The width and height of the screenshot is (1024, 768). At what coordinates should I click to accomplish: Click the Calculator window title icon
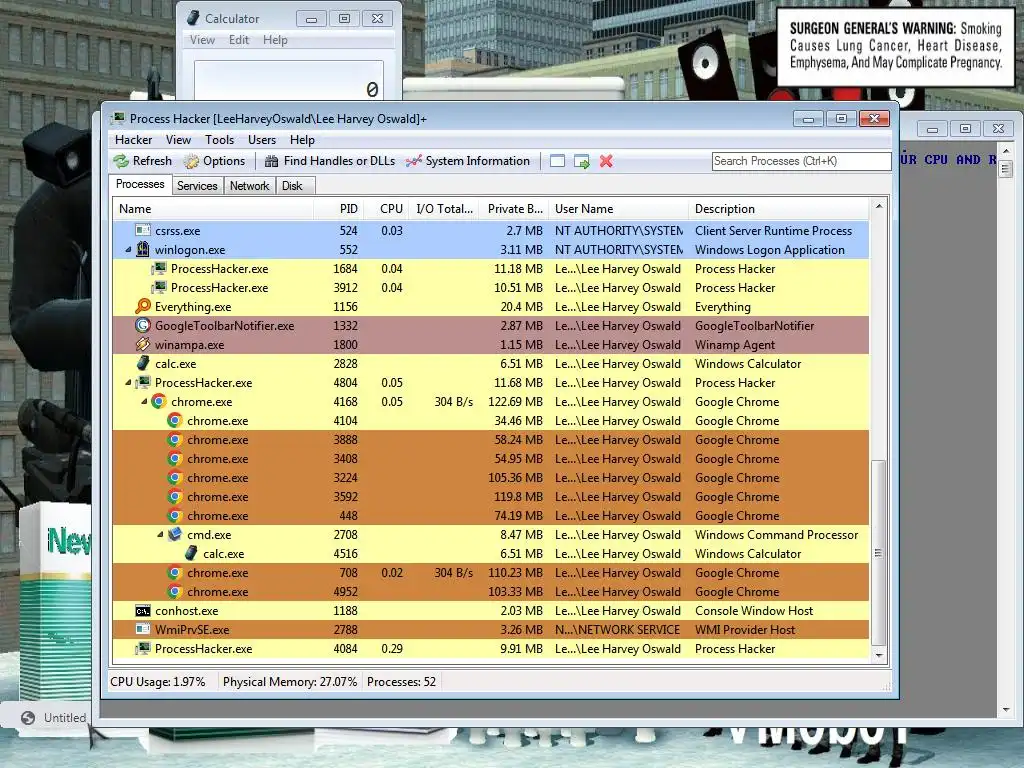tap(193, 18)
